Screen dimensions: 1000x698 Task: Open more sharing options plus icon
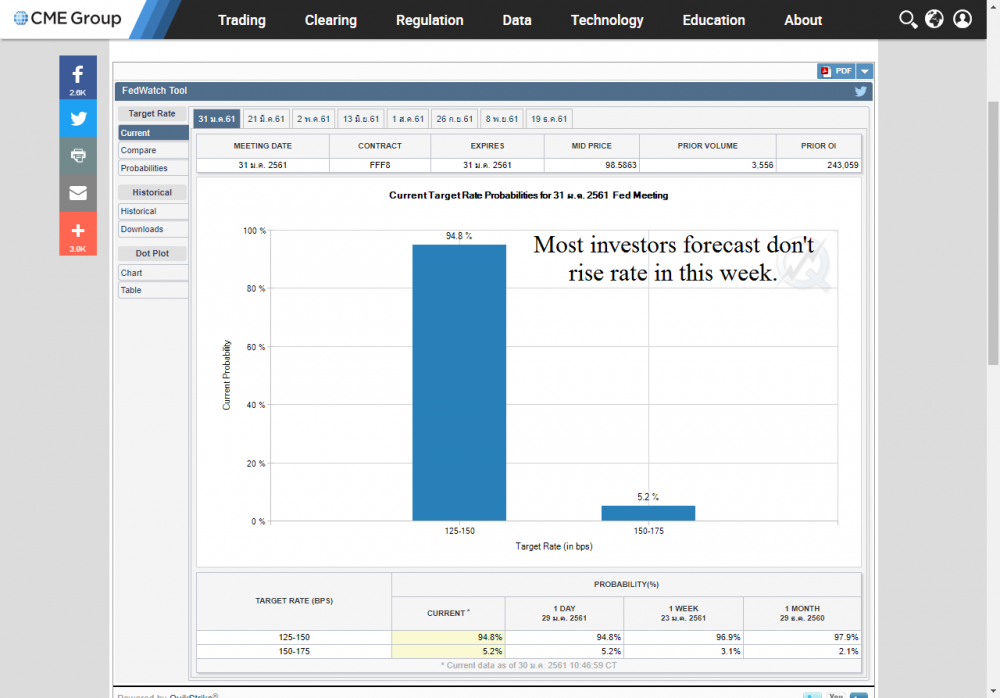tap(78, 232)
